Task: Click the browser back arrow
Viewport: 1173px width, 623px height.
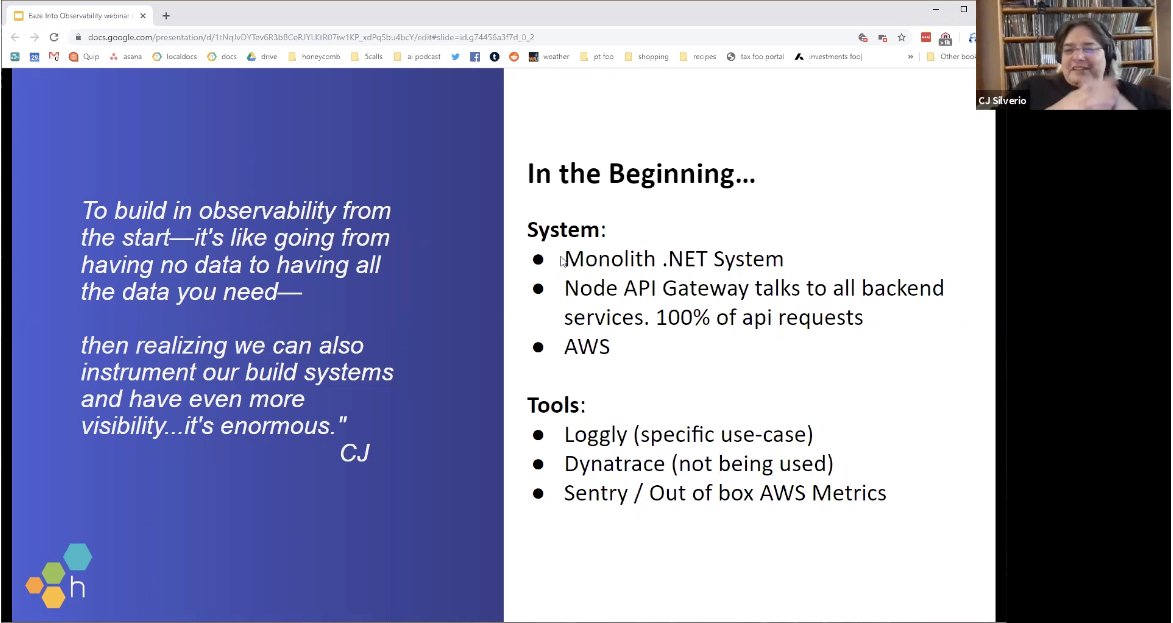Action: pyautogui.click(x=15, y=37)
